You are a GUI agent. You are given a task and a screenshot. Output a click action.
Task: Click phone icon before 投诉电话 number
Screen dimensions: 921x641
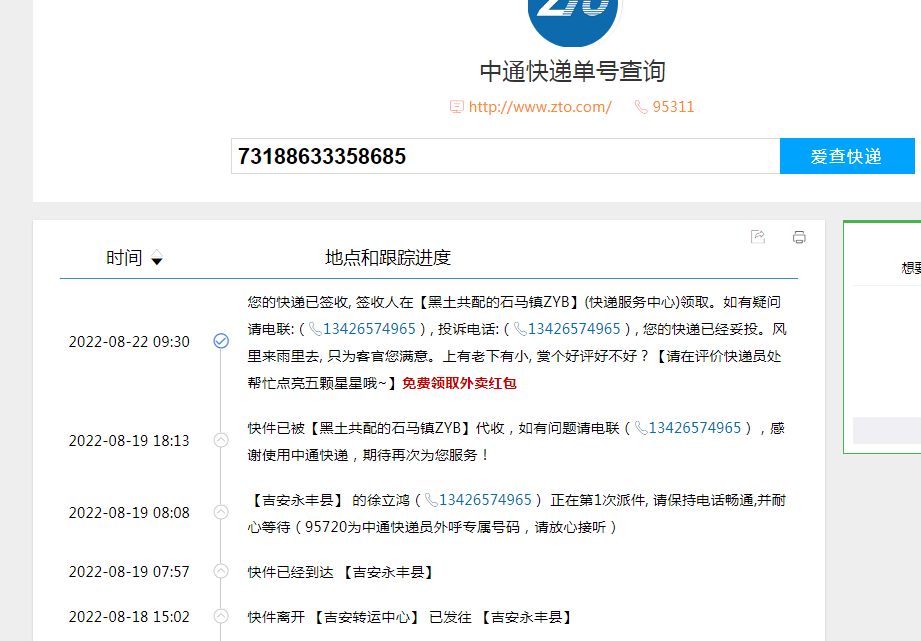(520, 329)
